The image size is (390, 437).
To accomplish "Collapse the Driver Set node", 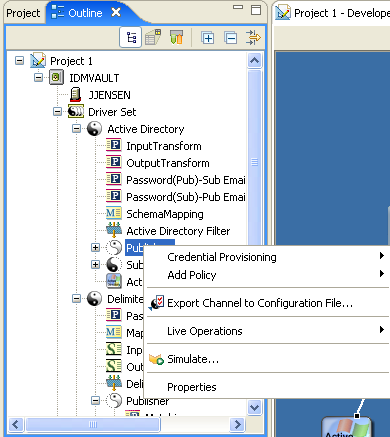I will click(x=58, y=112).
